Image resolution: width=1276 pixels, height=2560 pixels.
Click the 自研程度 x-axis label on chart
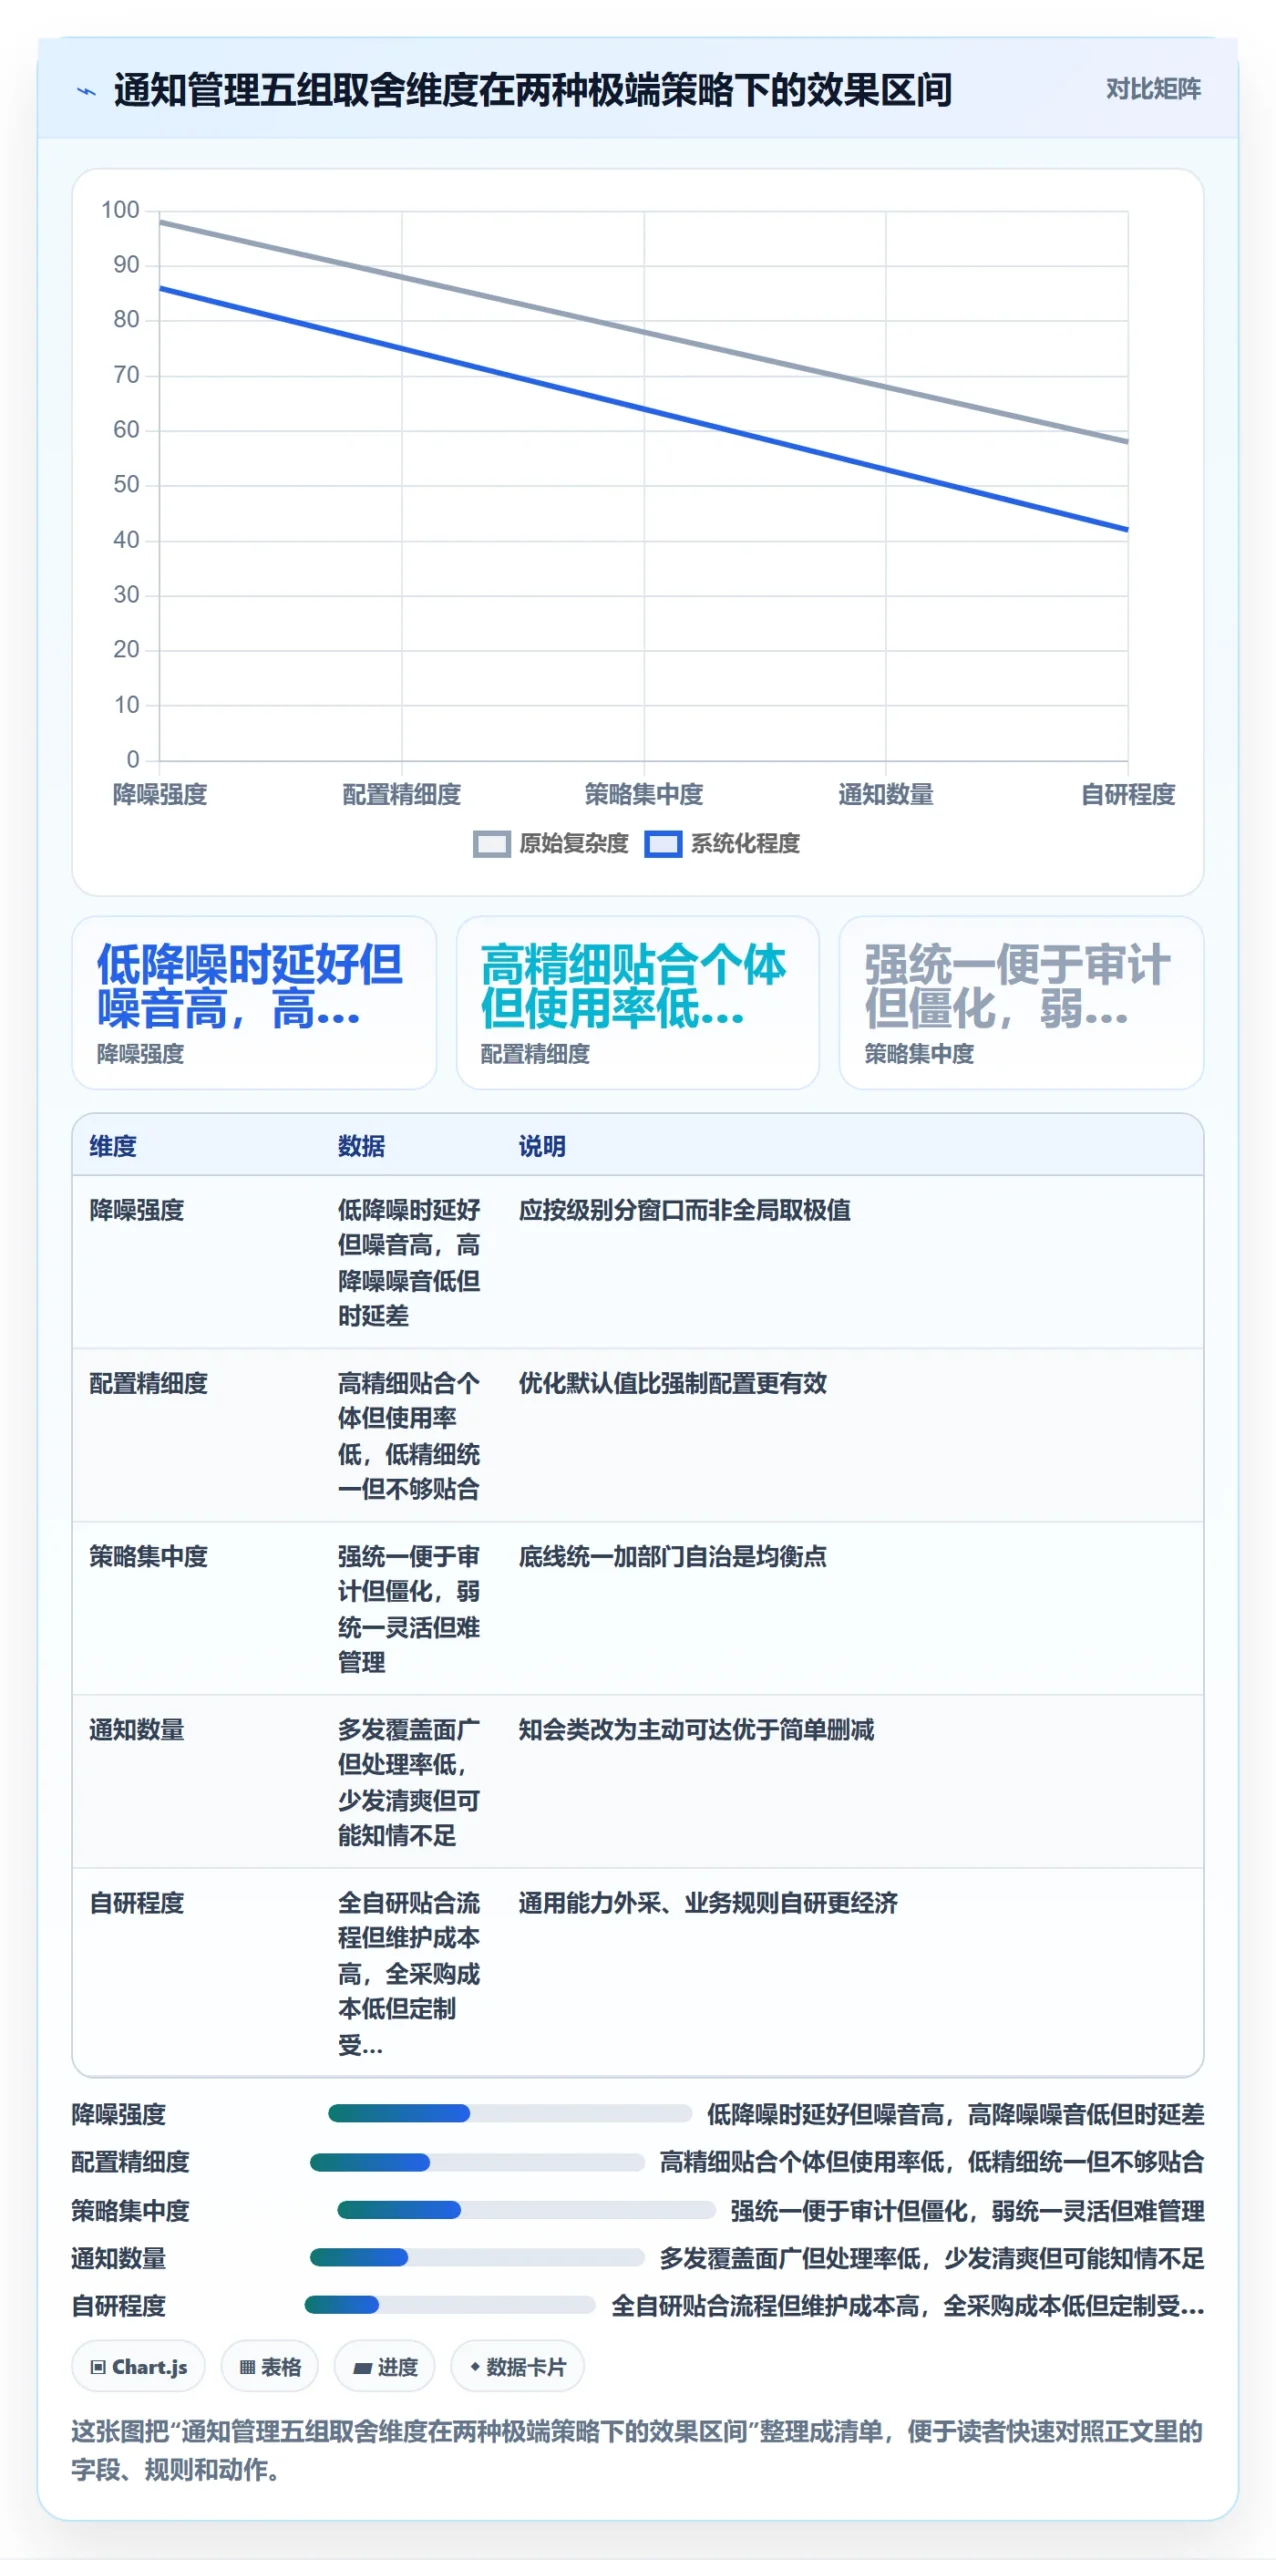pos(1128,795)
